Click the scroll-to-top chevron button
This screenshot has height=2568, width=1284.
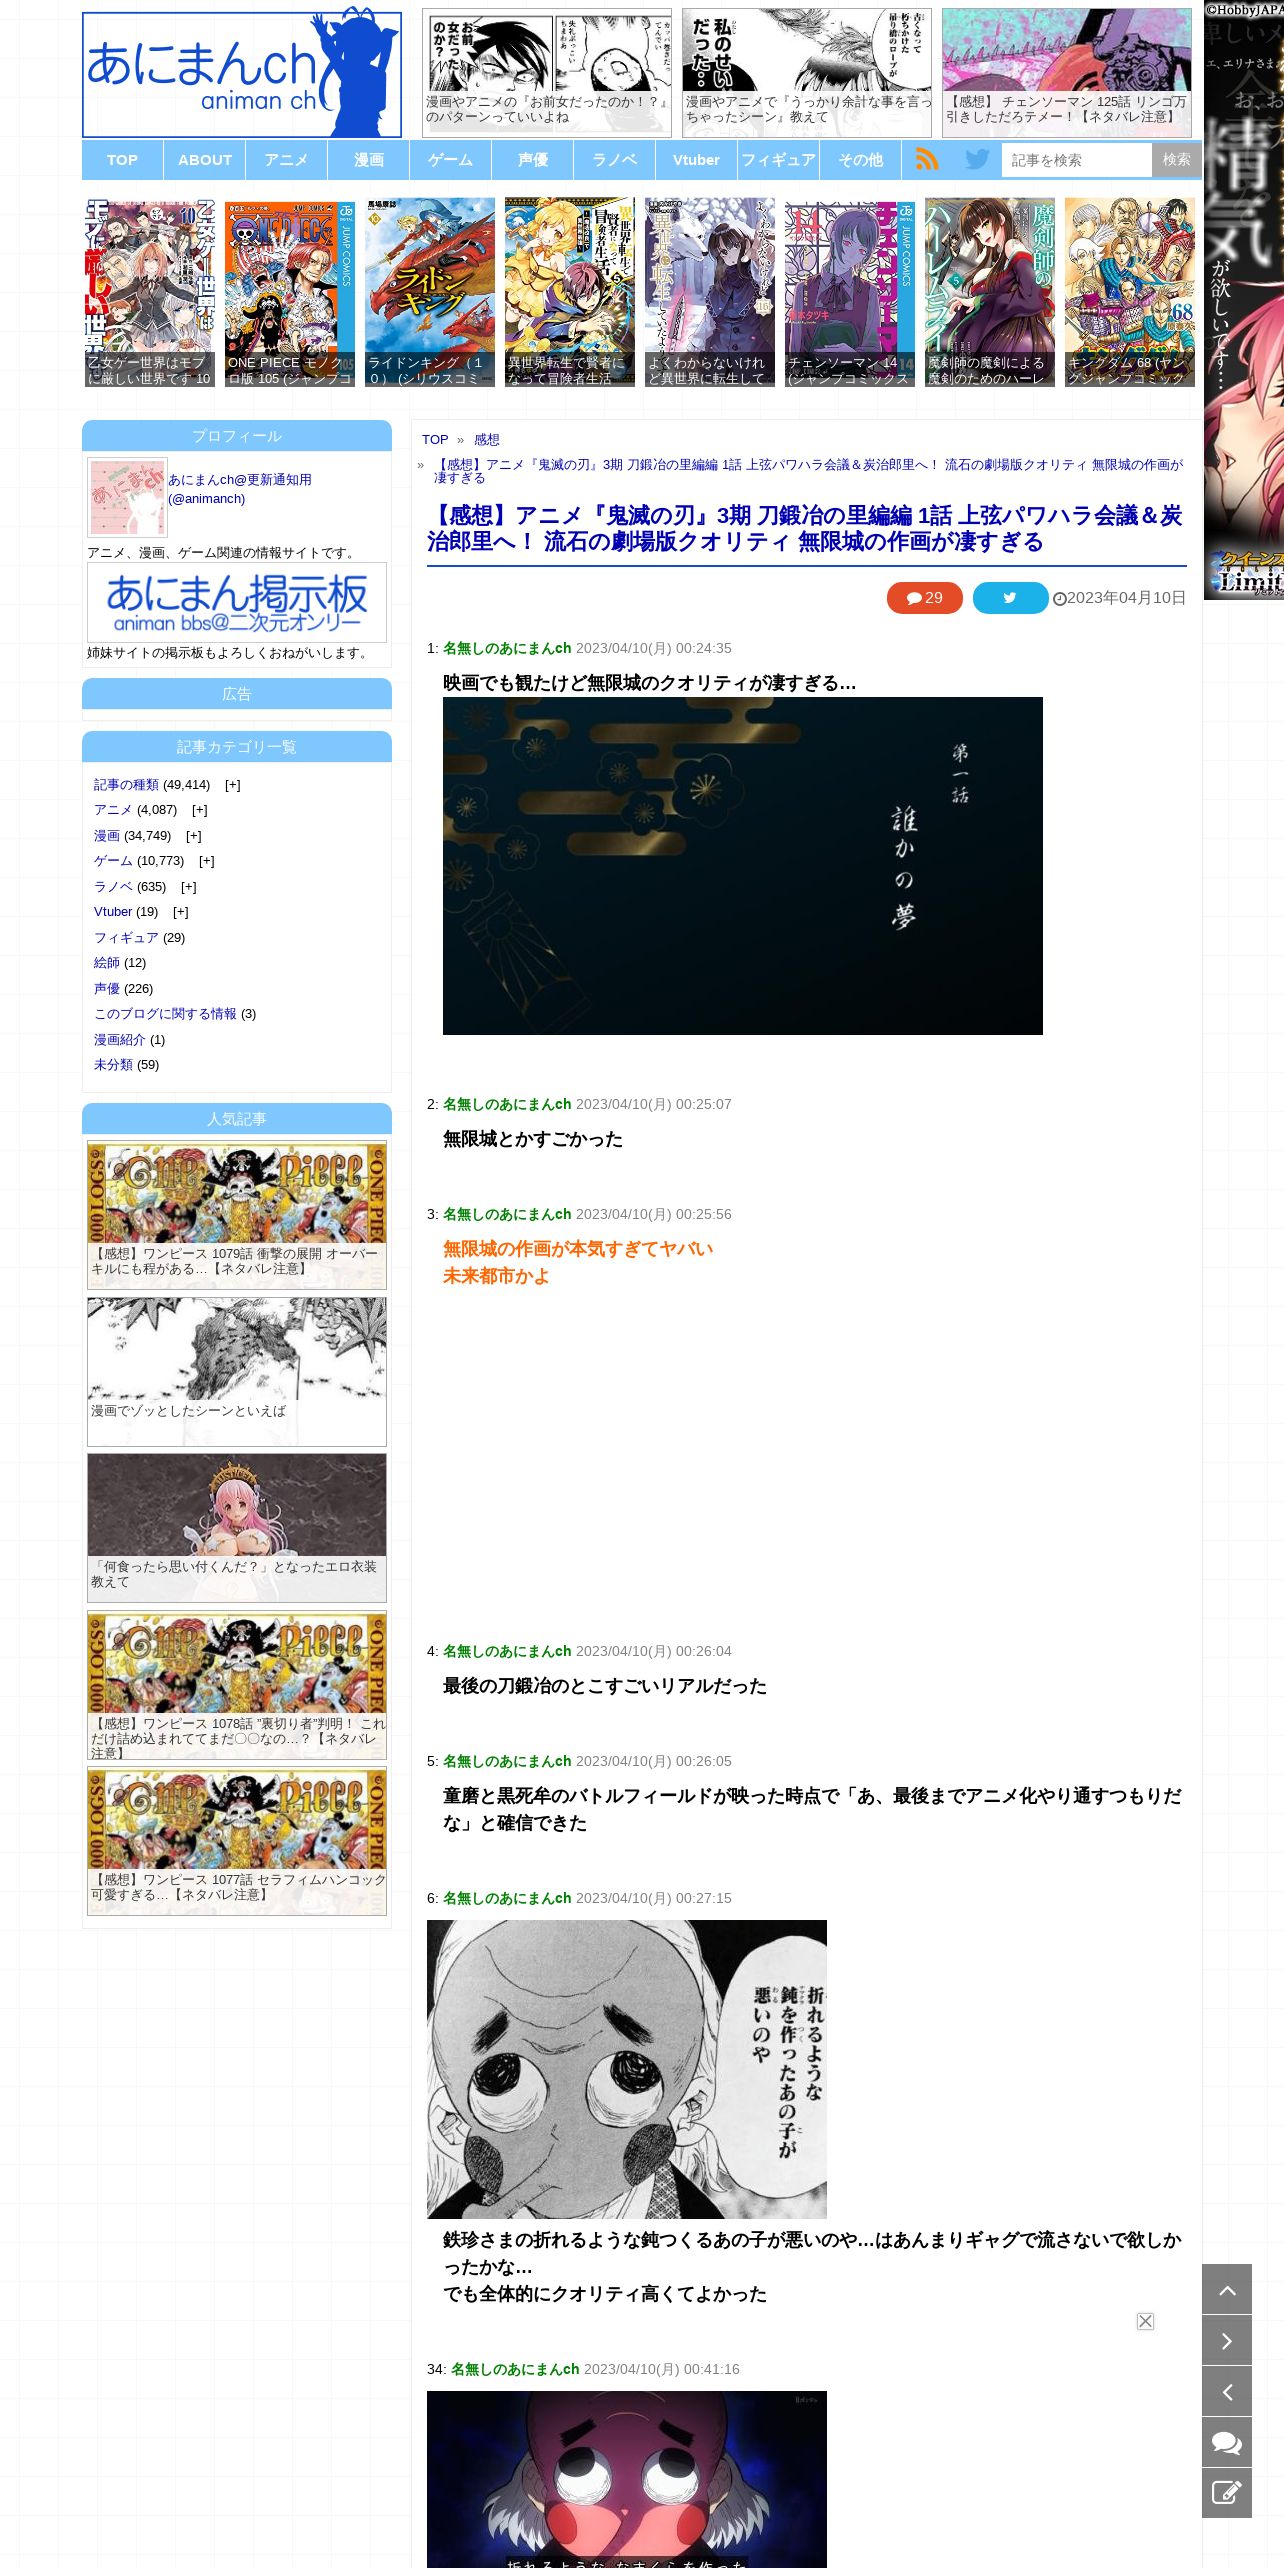(x=1227, y=2289)
